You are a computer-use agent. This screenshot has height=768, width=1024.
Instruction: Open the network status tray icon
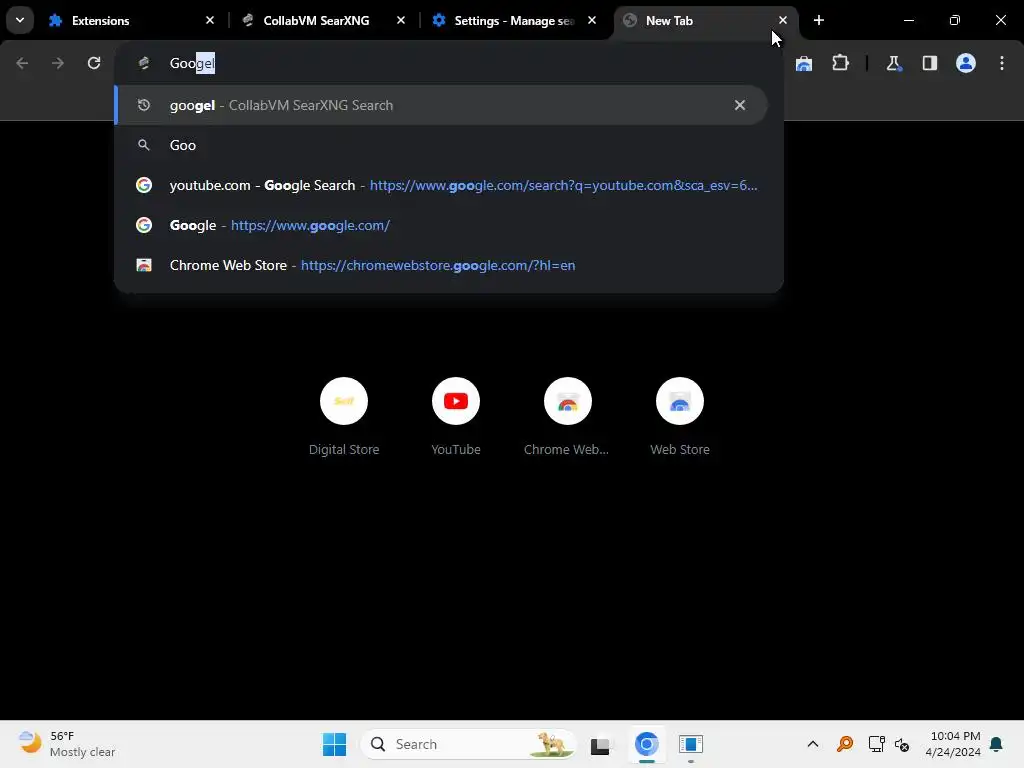876,744
